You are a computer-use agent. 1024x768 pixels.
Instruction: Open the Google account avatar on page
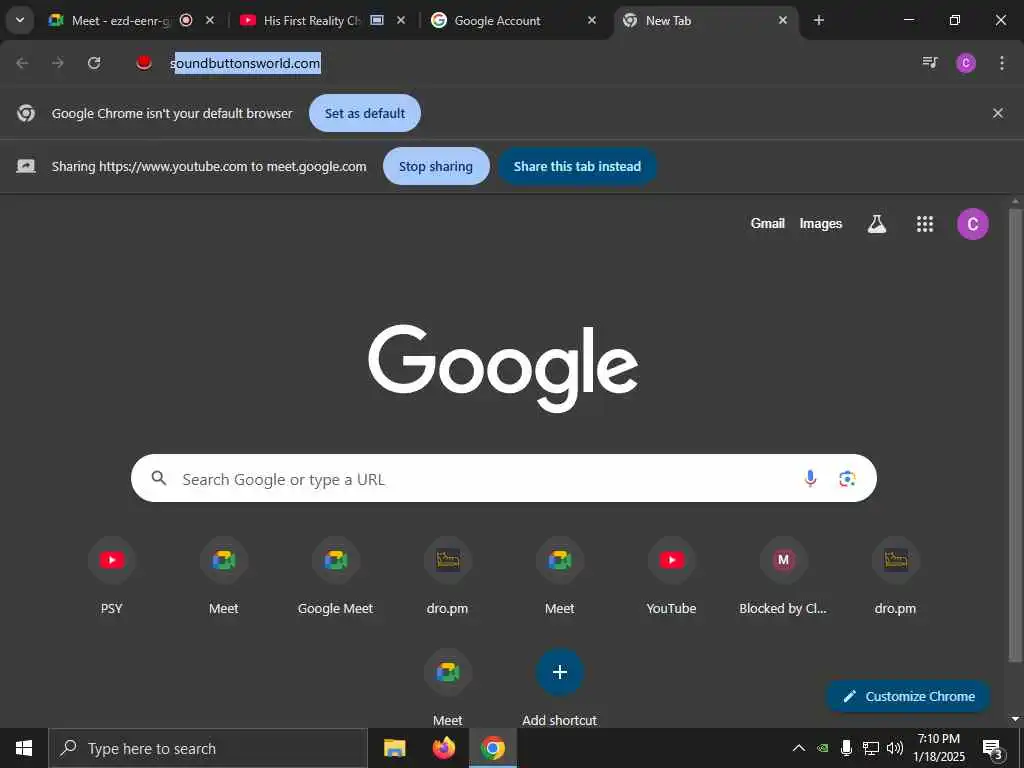[x=972, y=224]
